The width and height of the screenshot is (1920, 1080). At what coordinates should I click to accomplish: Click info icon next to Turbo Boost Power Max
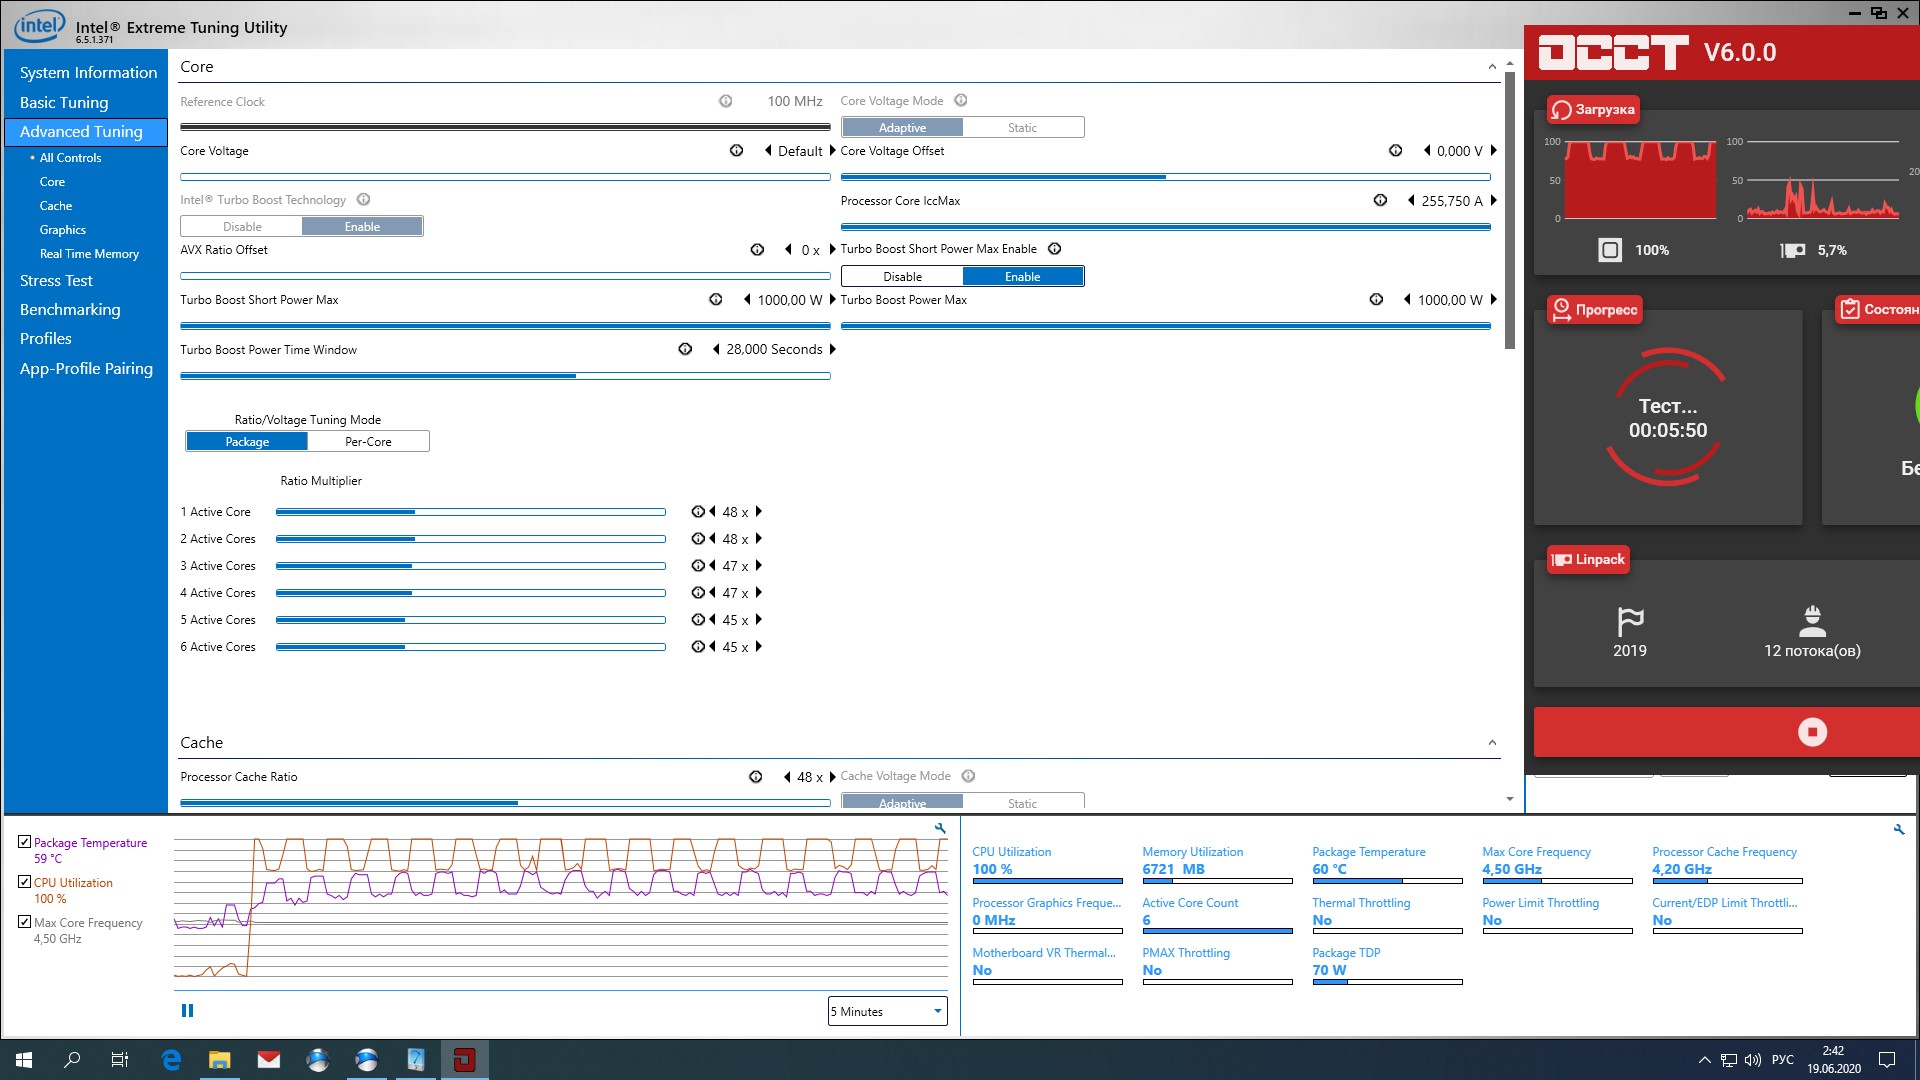point(1376,300)
